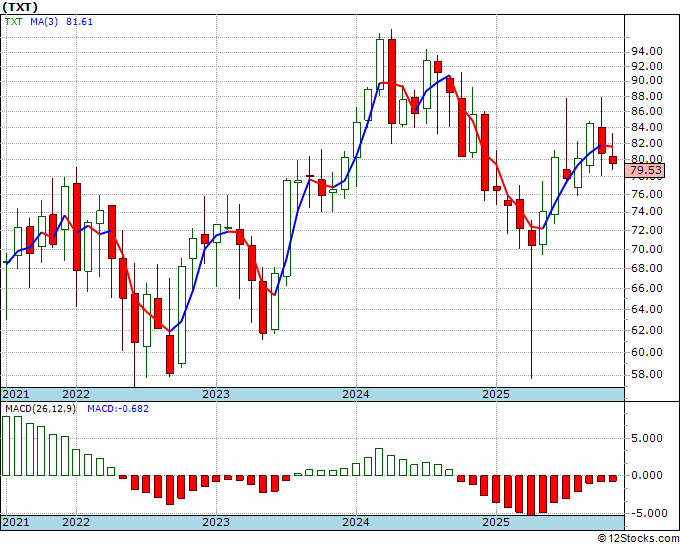The width and height of the screenshot is (680, 546).
Task: Click the 2023 label on MACD timeline
Action: [216, 522]
